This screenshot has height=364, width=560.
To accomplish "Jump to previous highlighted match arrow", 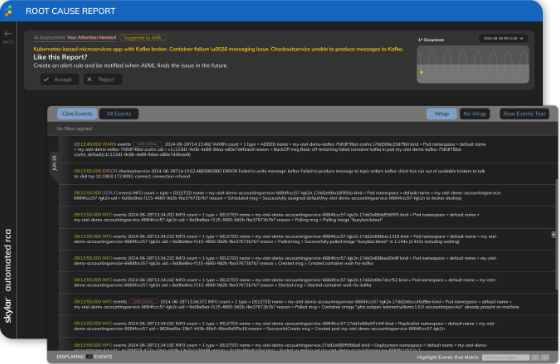I will (x=535, y=357).
